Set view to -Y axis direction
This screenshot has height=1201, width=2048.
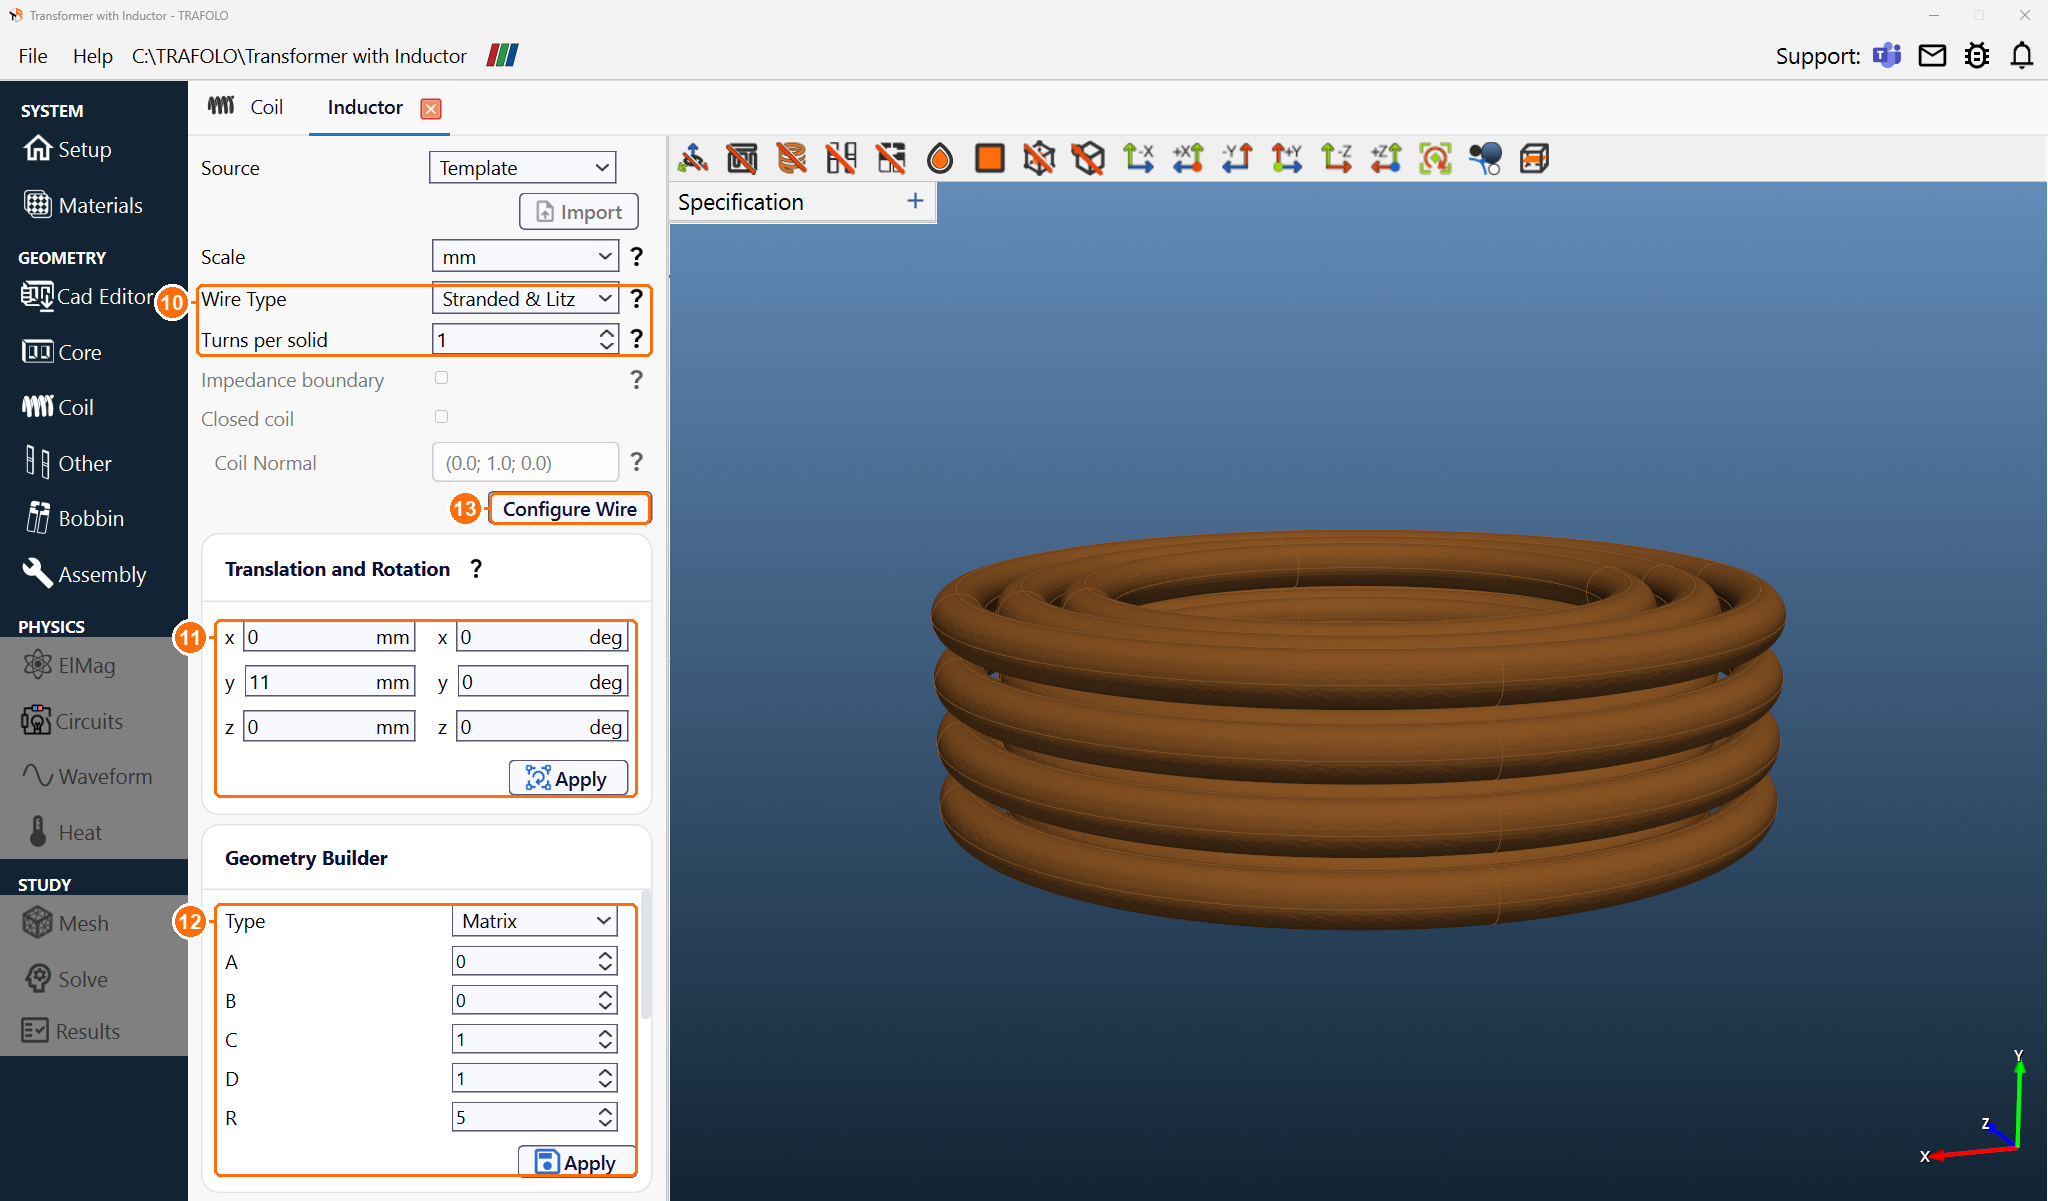tap(1237, 158)
